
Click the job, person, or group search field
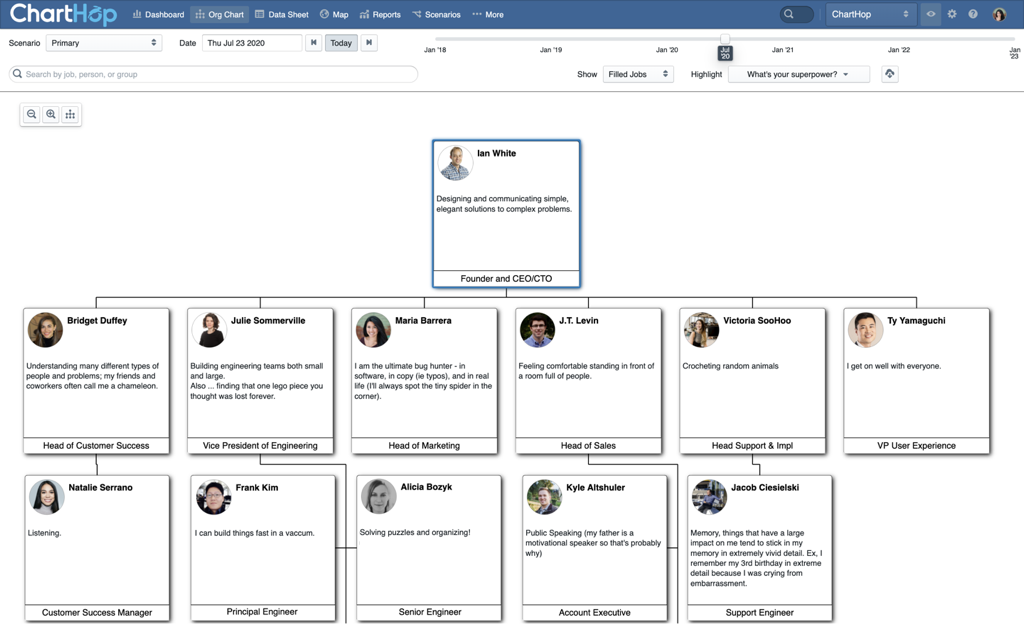coord(214,74)
